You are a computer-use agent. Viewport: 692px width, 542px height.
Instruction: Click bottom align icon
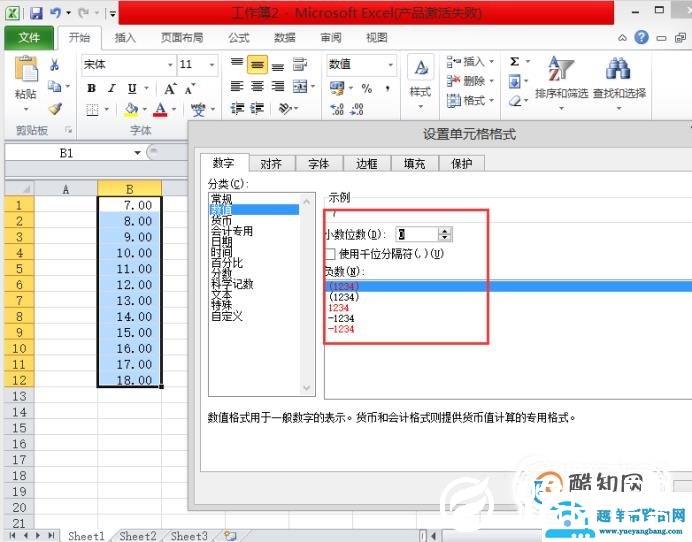click(x=278, y=65)
